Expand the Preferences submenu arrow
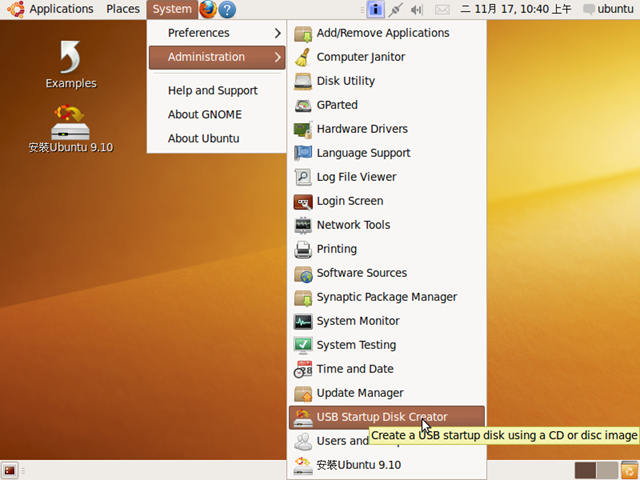This screenshot has height=480, width=640. coord(278,33)
